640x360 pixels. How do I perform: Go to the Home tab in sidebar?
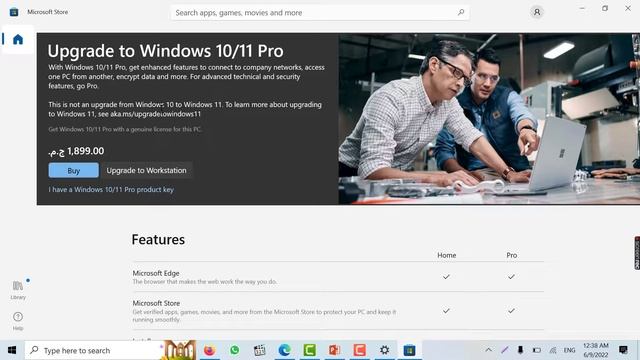click(x=18, y=39)
